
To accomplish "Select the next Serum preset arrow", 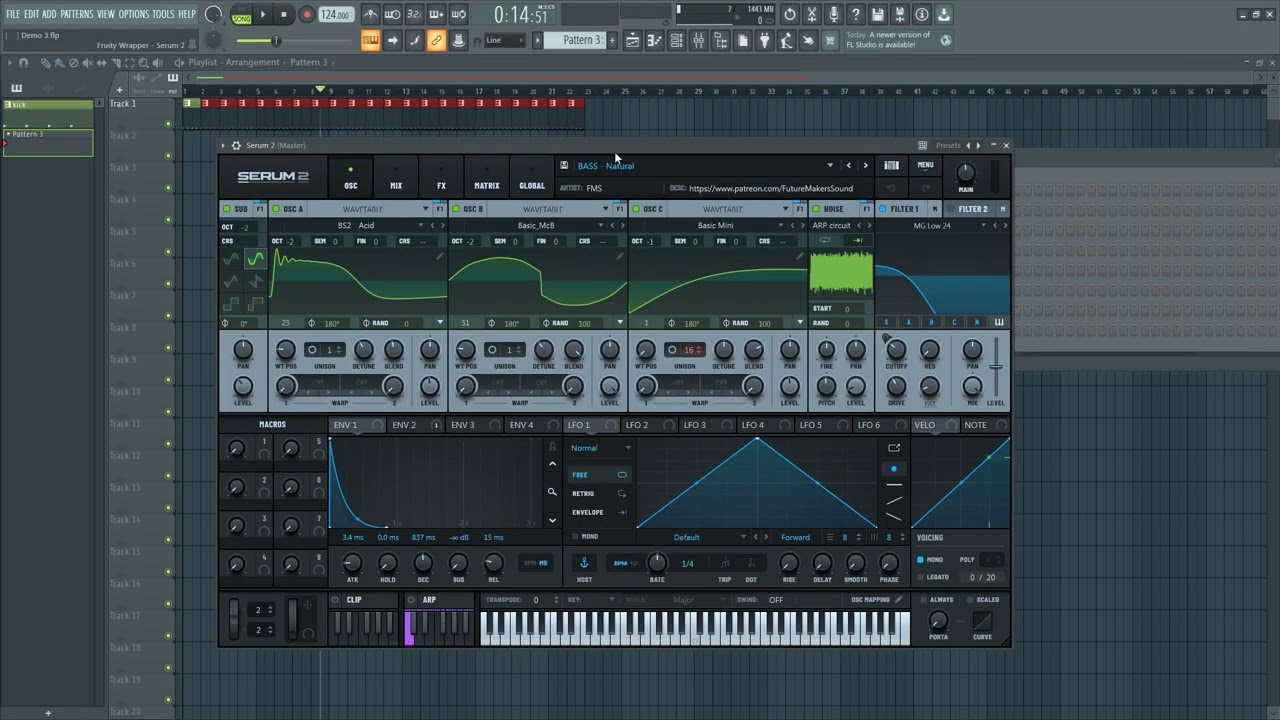I will pos(865,166).
